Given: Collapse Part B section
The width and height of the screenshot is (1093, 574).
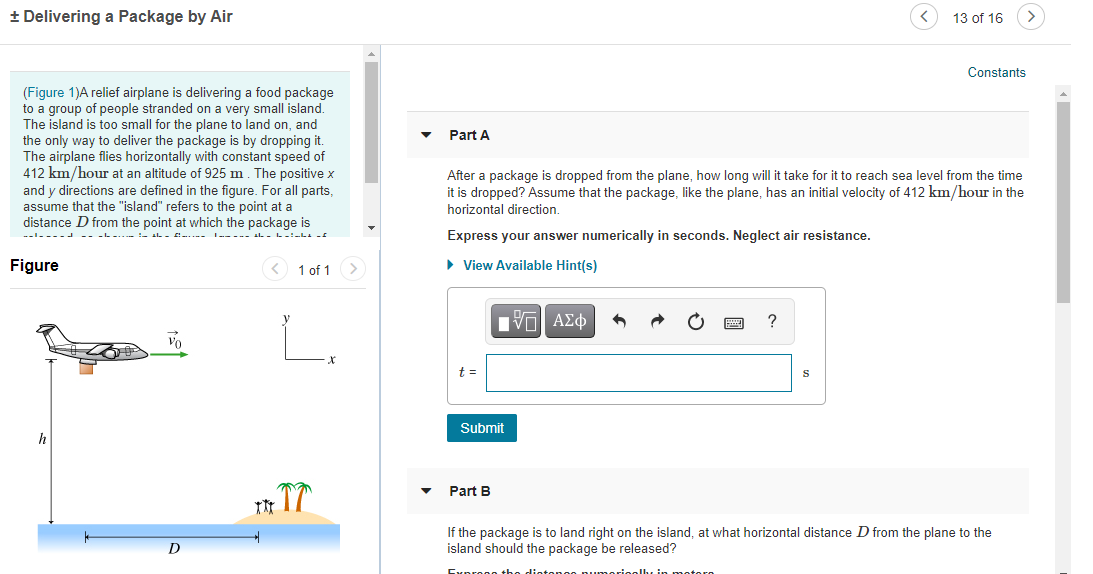Looking at the screenshot, I should coord(426,491).
